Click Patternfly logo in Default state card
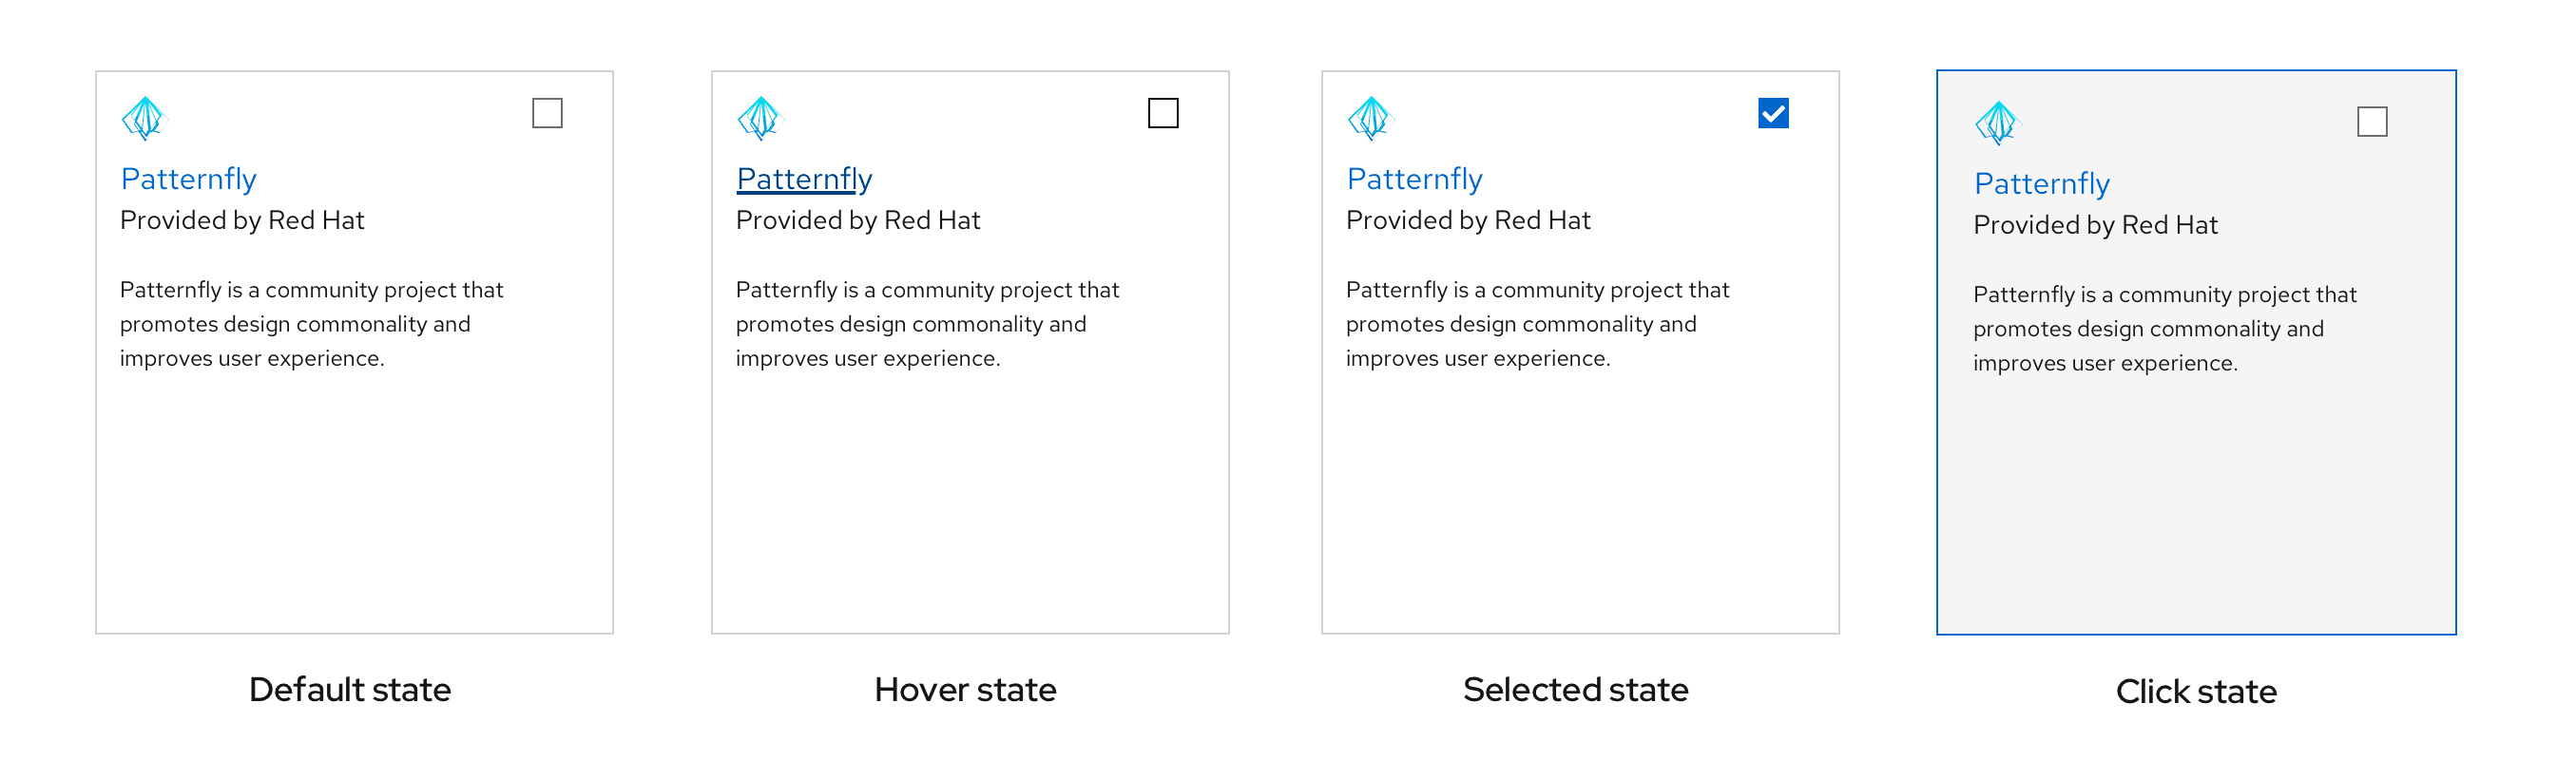Screen dimensions: 2576x779 click(145, 118)
